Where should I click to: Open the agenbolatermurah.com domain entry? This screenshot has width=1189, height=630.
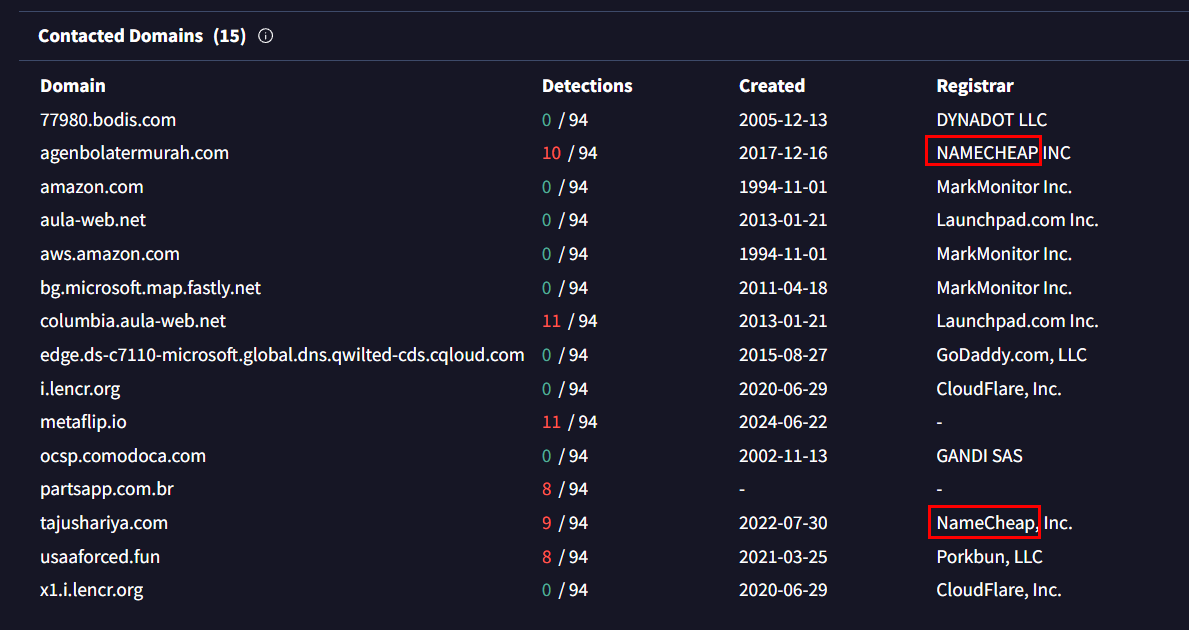[x=134, y=153]
